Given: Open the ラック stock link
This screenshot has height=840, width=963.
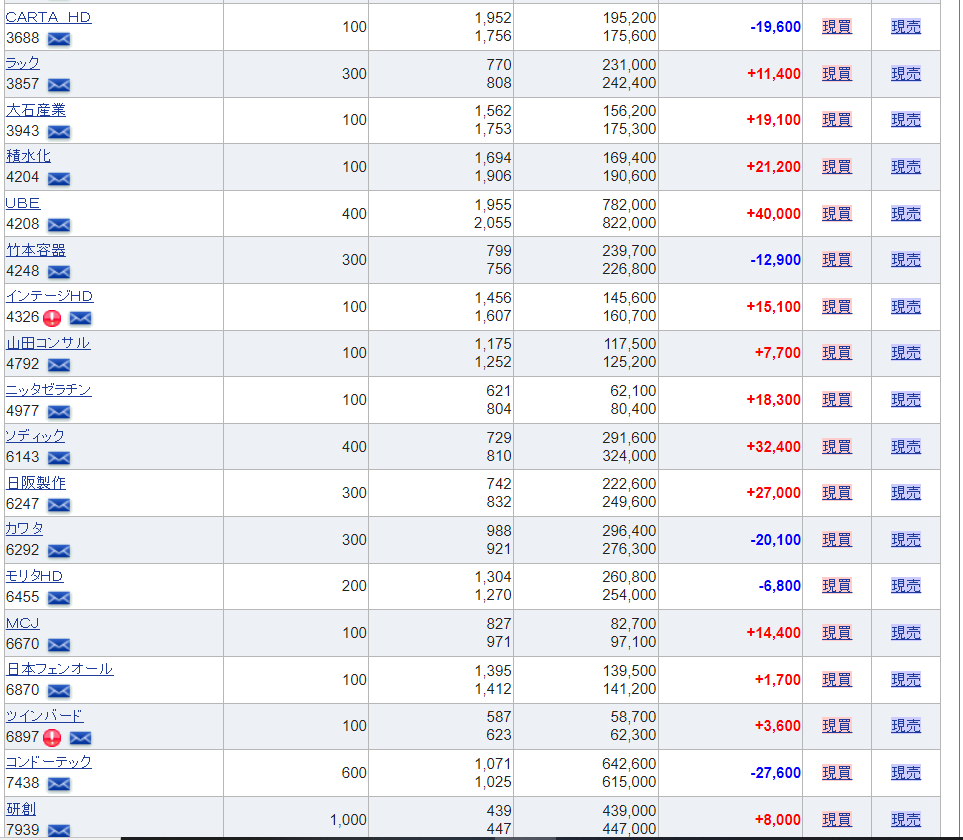Looking at the screenshot, I should (x=23, y=63).
